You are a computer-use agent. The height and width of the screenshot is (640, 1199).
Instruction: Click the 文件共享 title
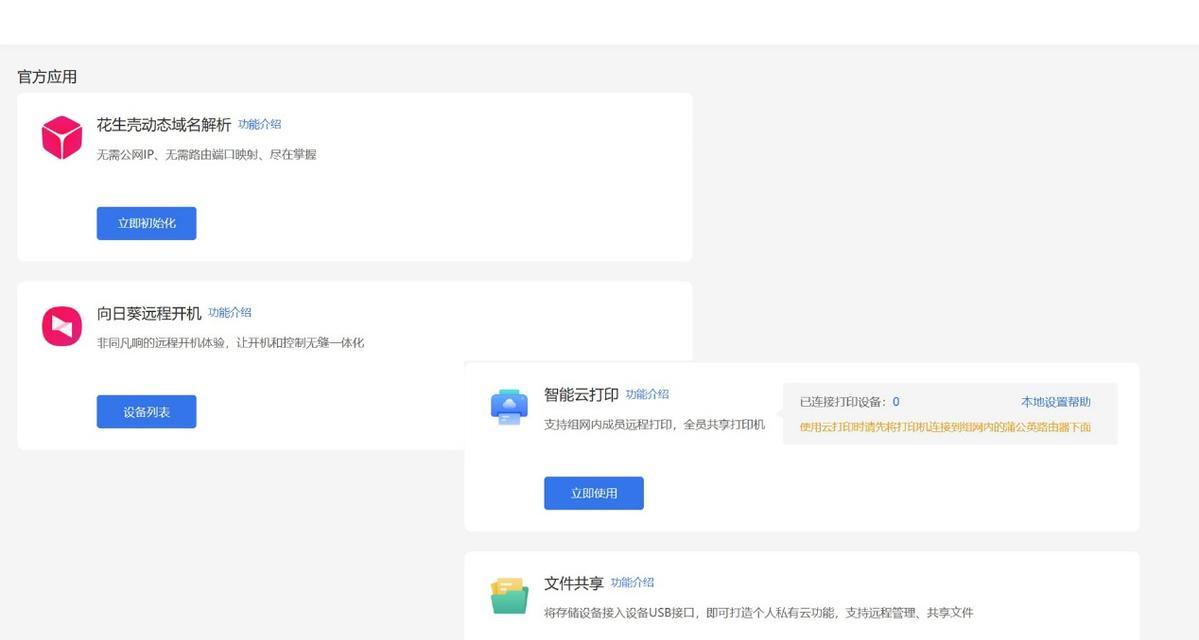(x=574, y=583)
